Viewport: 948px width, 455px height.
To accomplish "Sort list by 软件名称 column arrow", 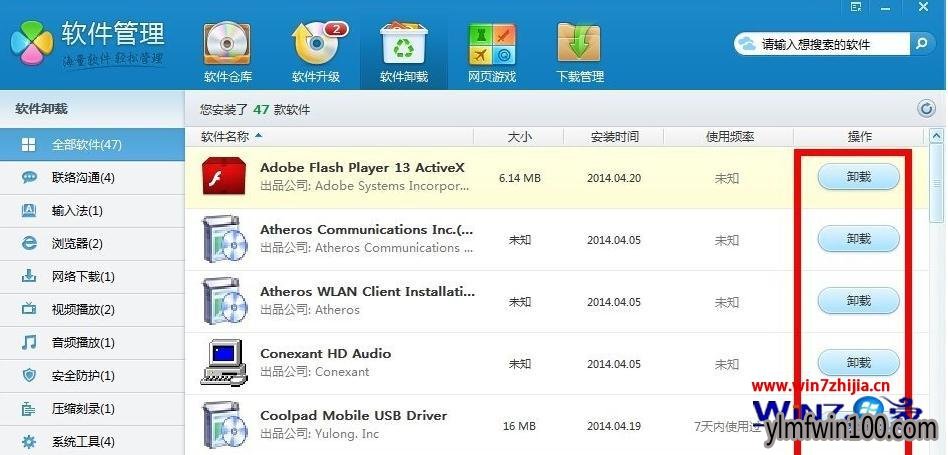I will pos(259,136).
